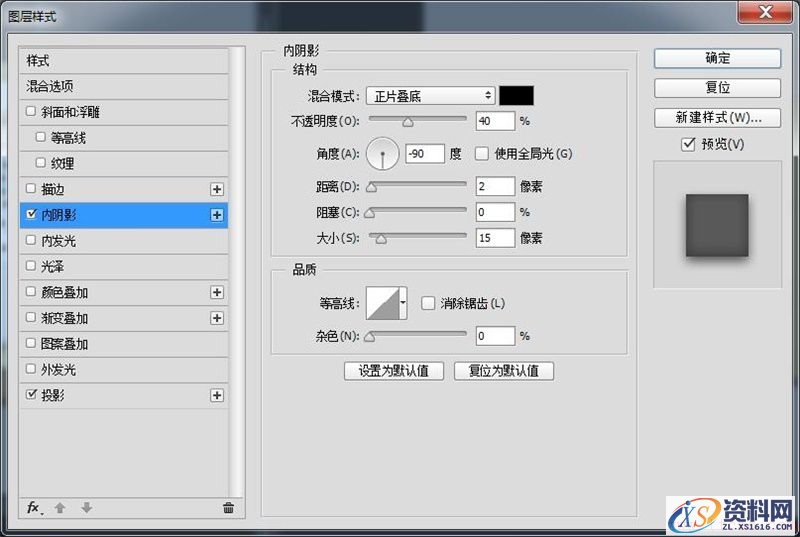Enable the 内发光 checkbox
This screenshot has height=537, width=800.
31,240
